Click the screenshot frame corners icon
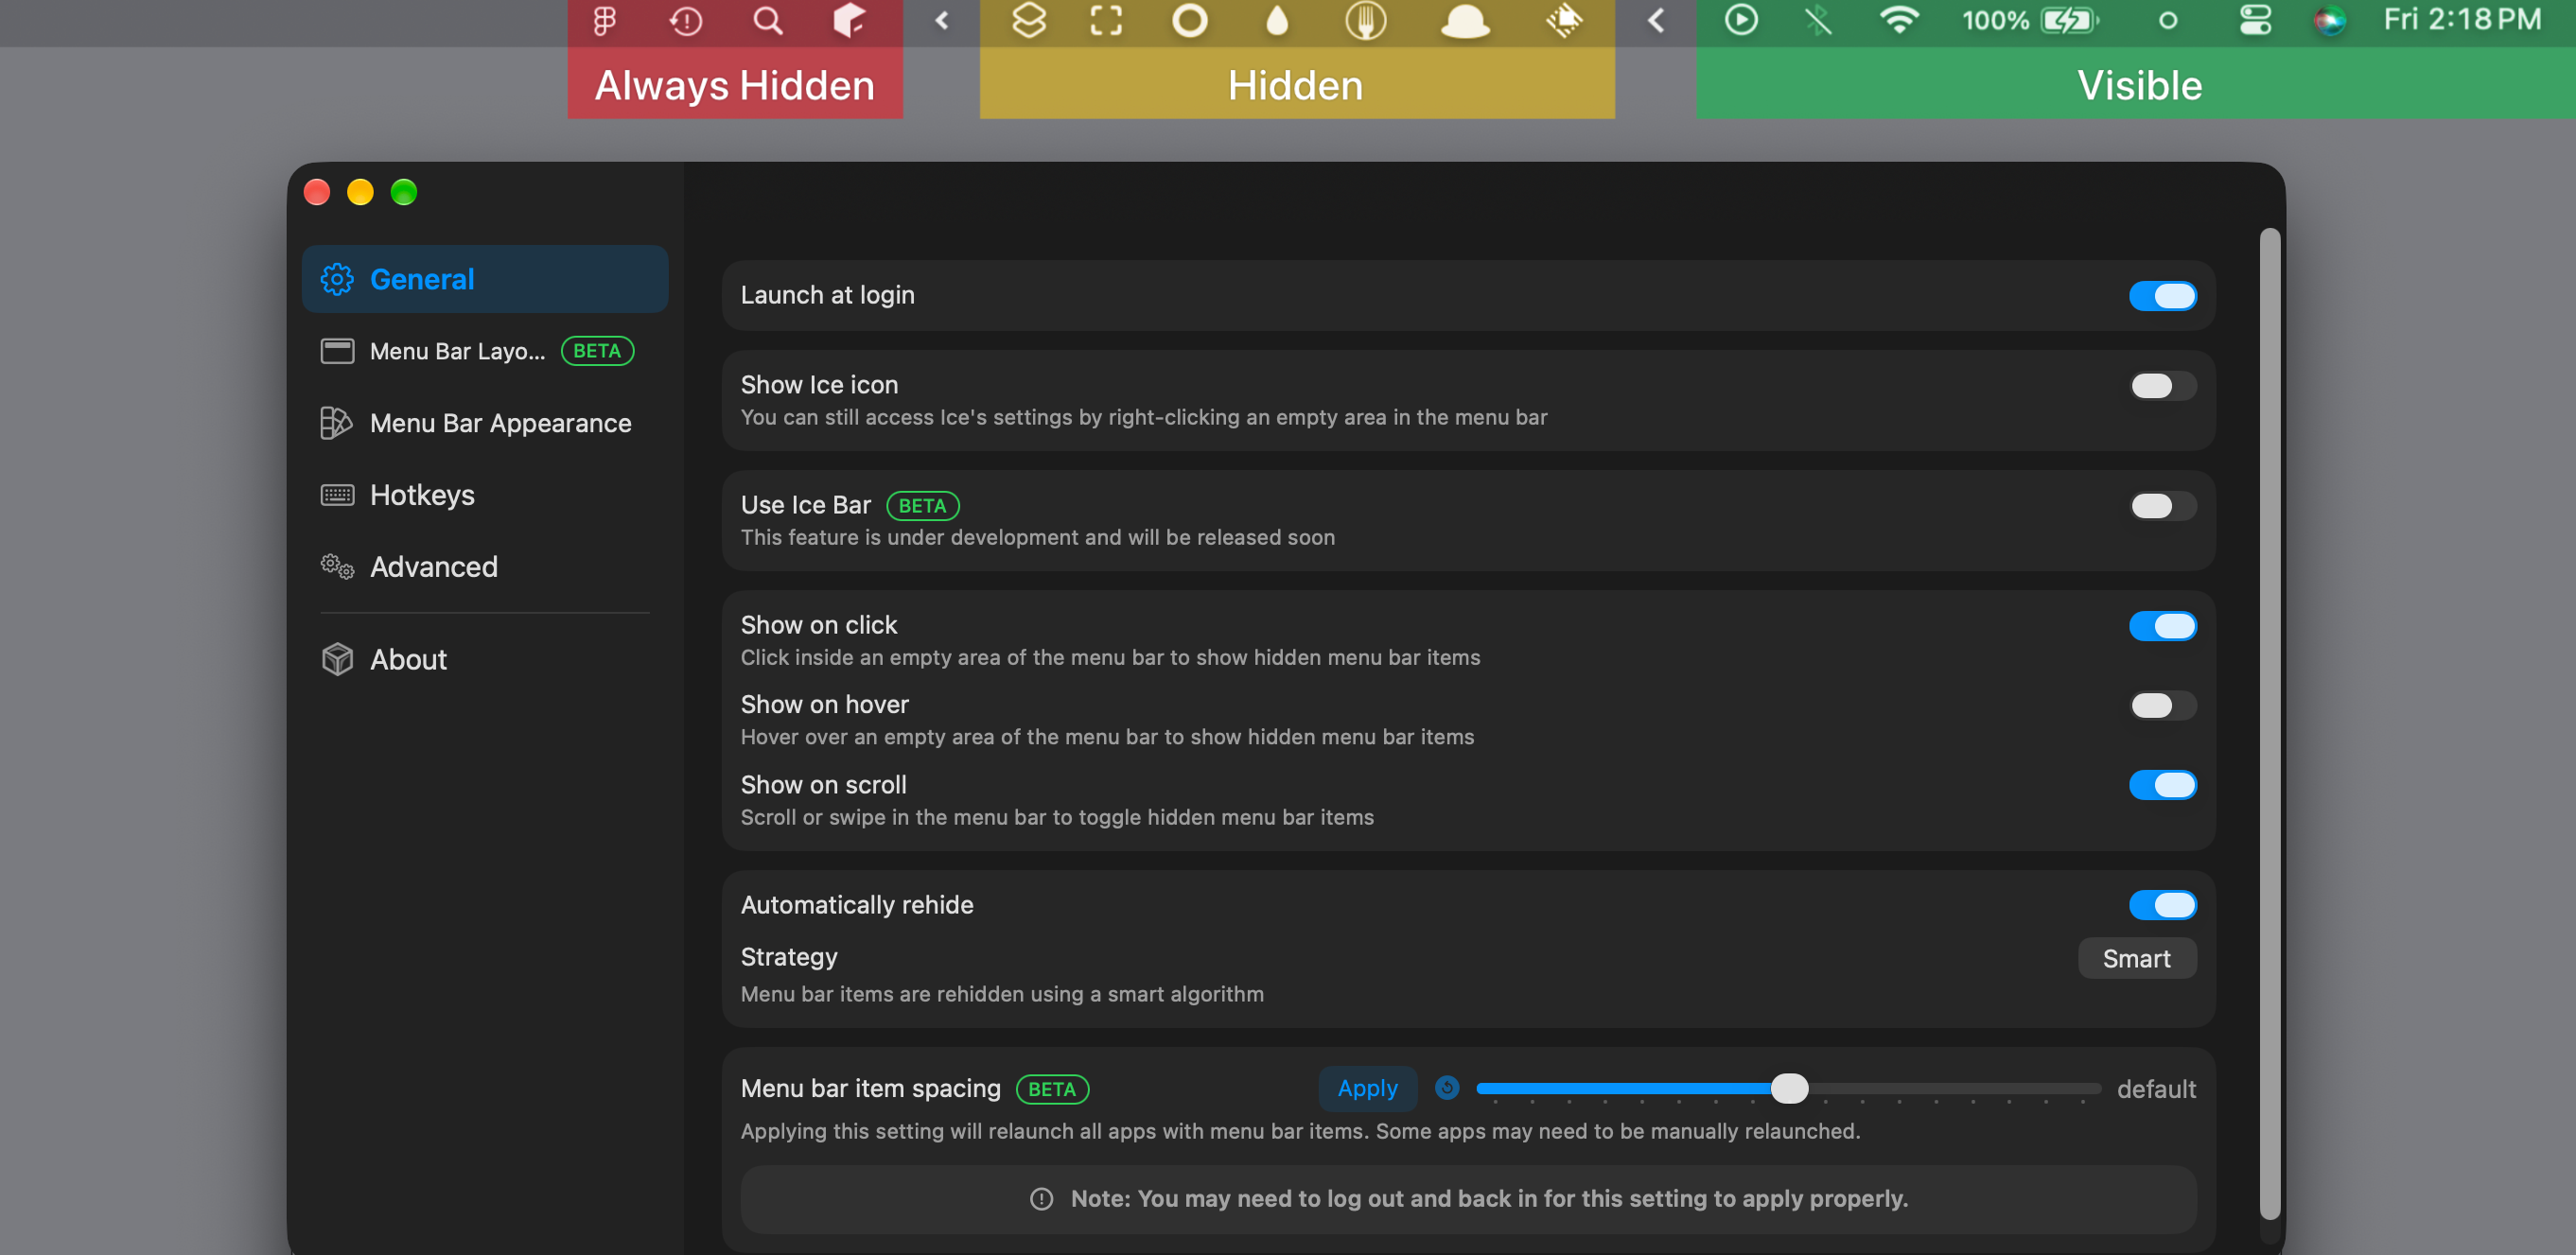Screen dimensions: 2576x1255 [x=1106, y=20]
